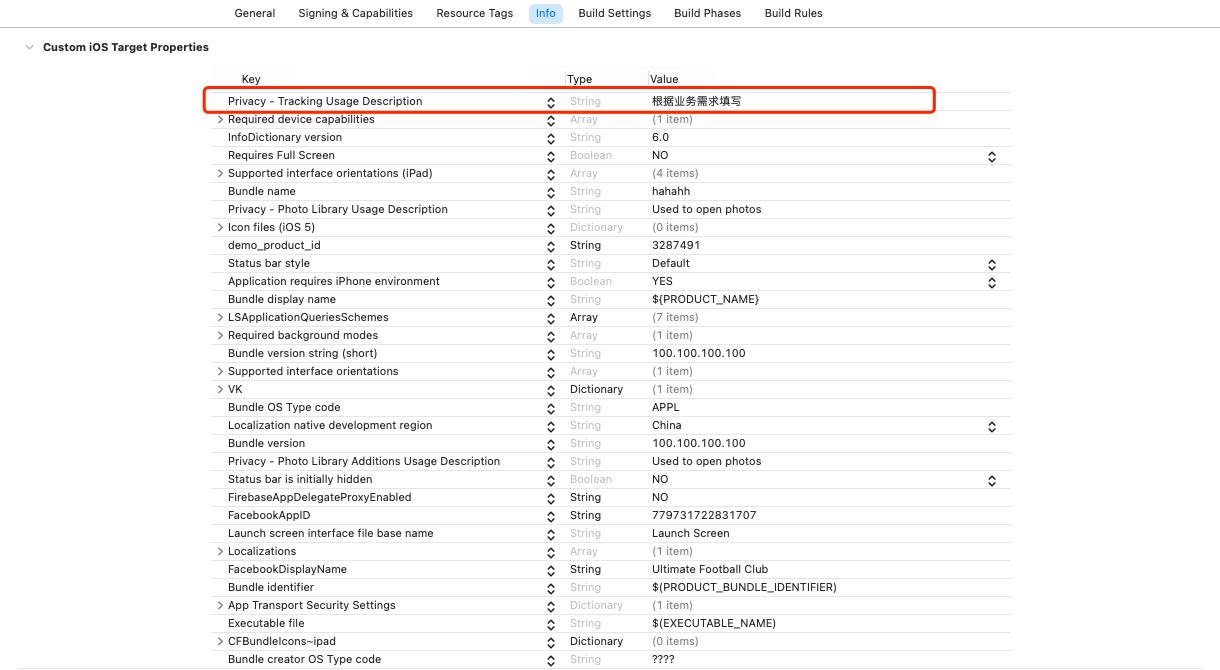Click key stepper for InfoDictionary version
This screenshot has width=1220, height=670.
tap(551, 138)
